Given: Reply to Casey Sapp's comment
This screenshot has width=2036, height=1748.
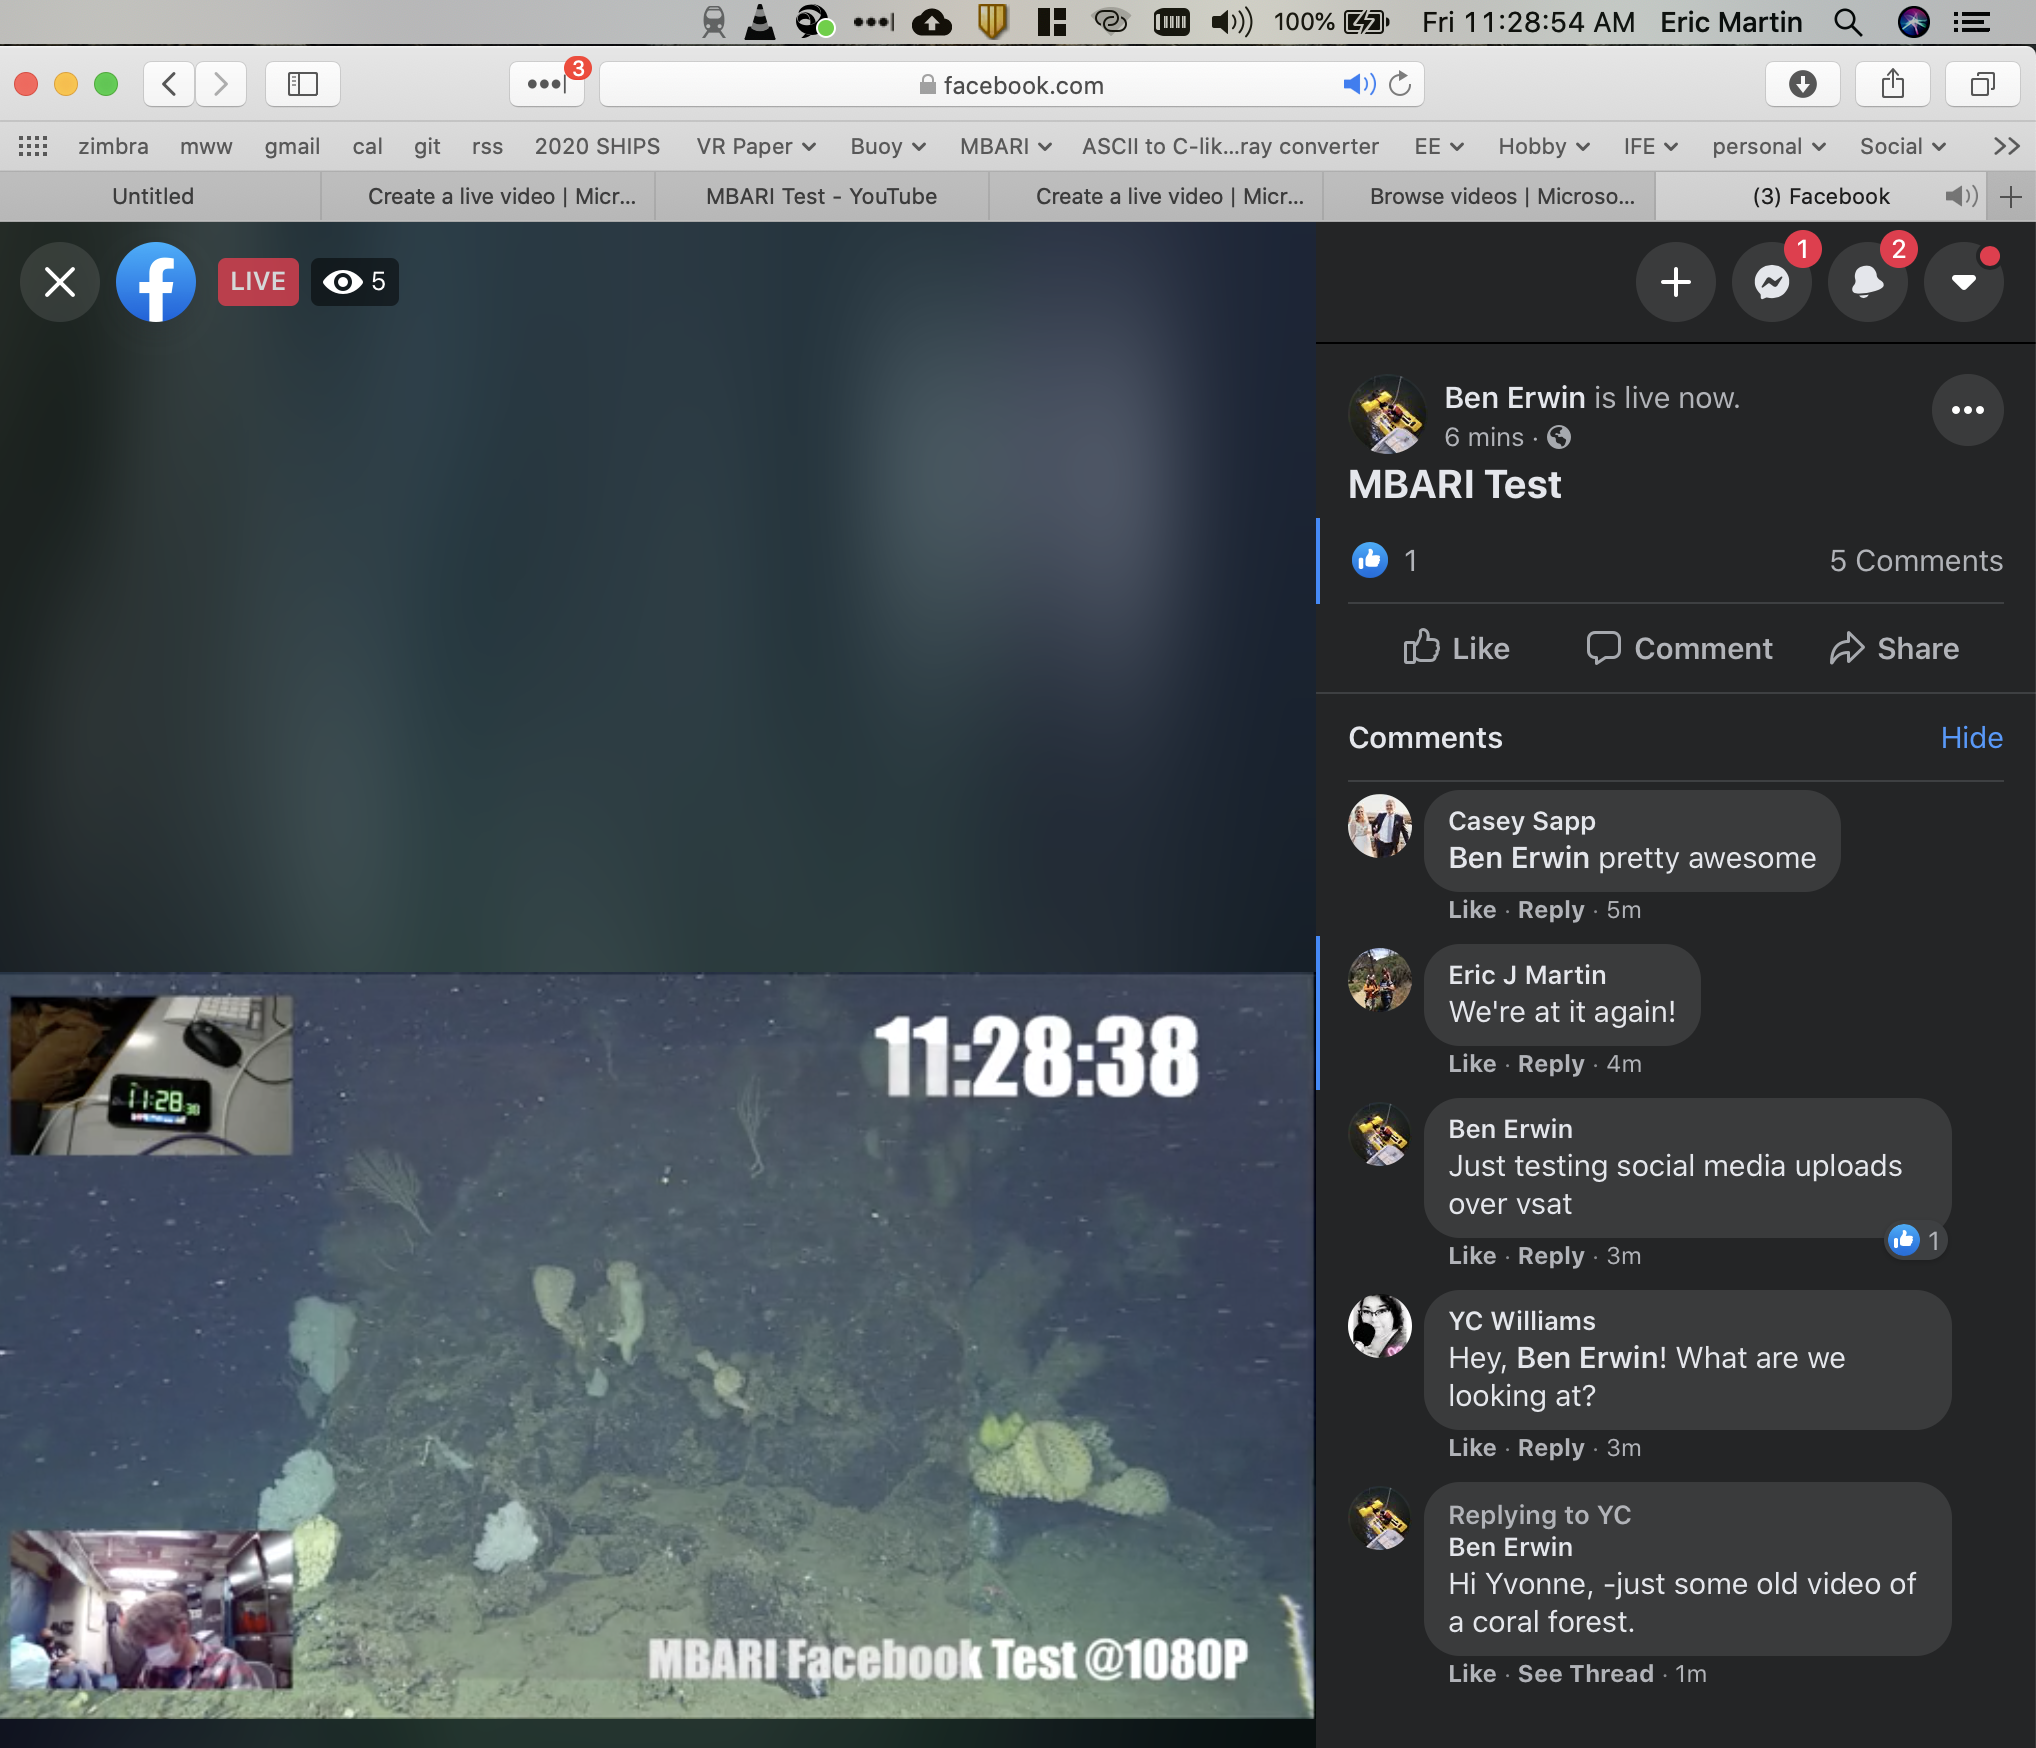Looking at the screenshot, I should pos(1551,910).
